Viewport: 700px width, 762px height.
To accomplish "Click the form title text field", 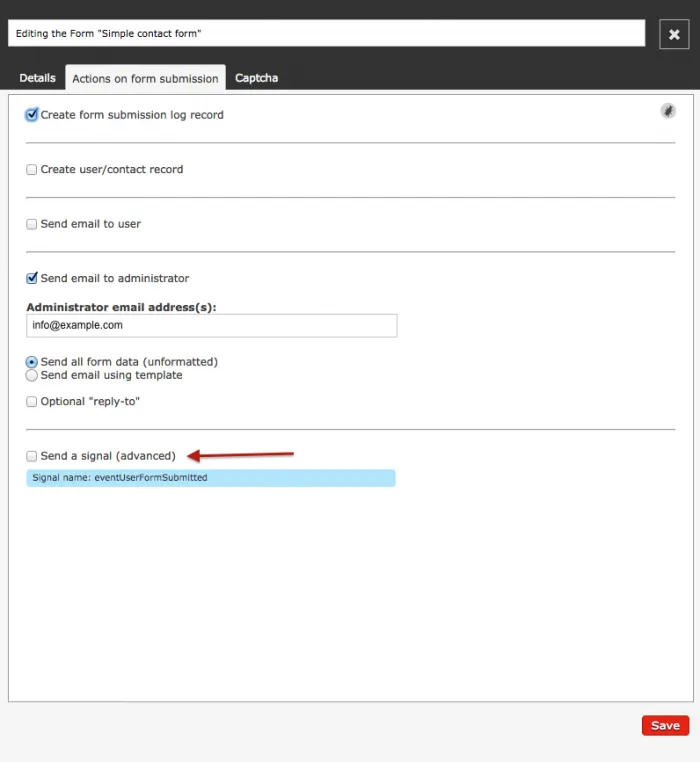I will tap(326, 34).
